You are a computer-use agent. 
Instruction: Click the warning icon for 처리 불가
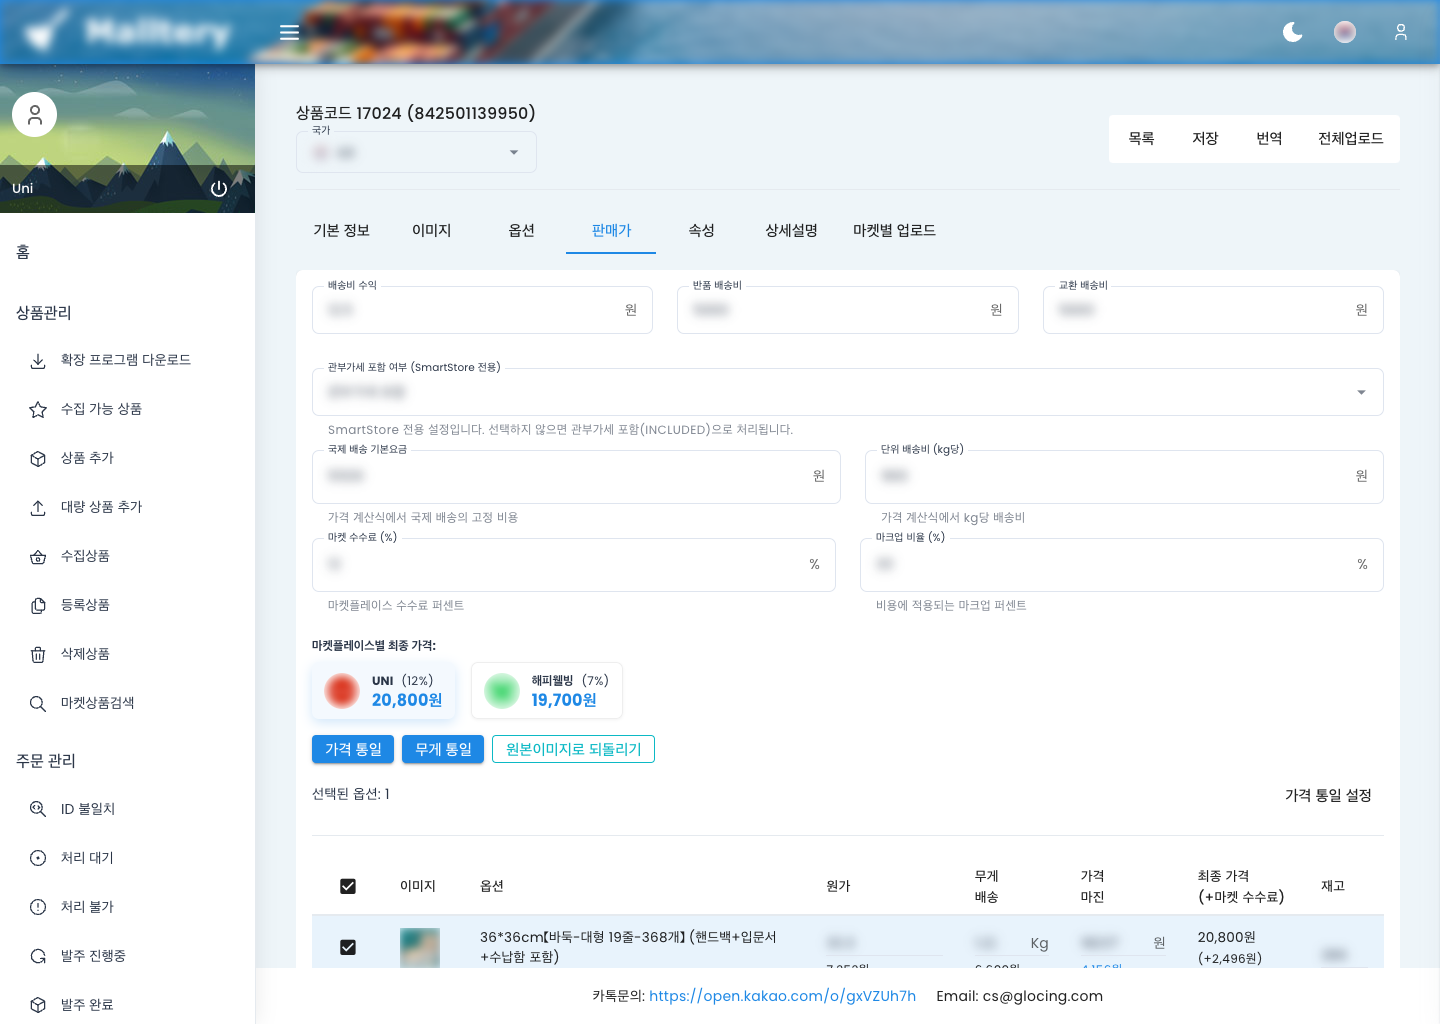[38, 907]
